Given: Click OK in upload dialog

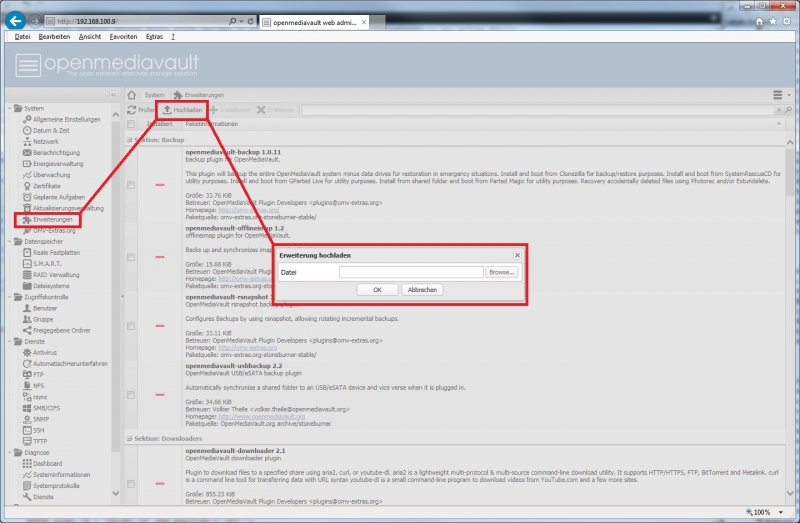Looking at the screenshot, I should pyautogui.click(x=377, y=290).
